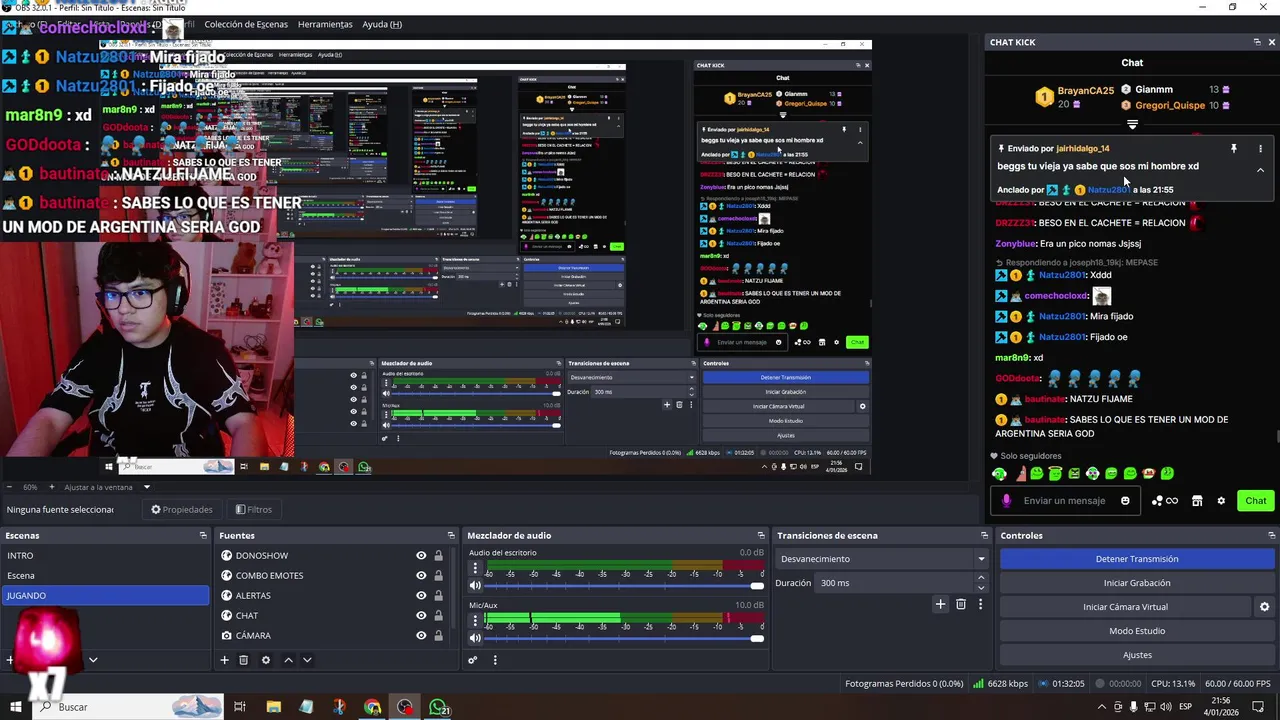
Task: Click Iniciar Grabación button
Action: [x=1137, y=583]
